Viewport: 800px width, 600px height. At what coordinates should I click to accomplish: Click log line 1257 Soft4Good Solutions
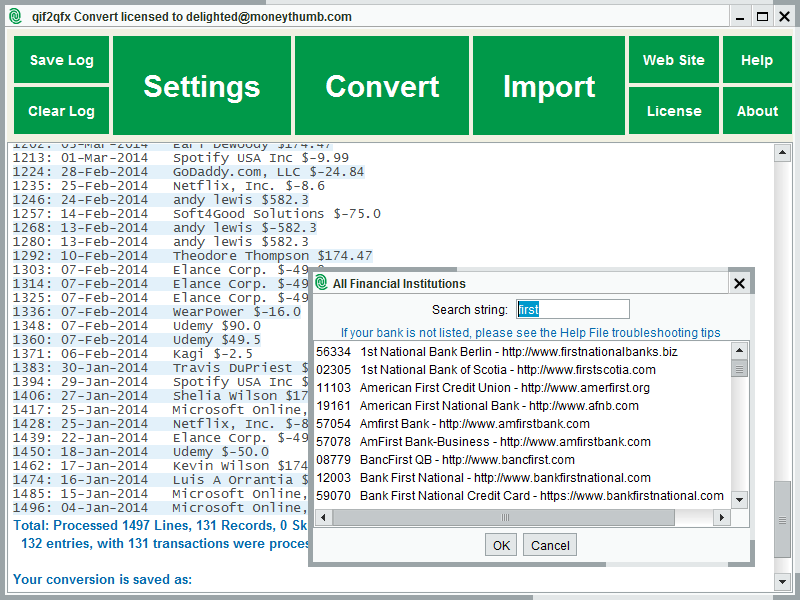[197, 214]
